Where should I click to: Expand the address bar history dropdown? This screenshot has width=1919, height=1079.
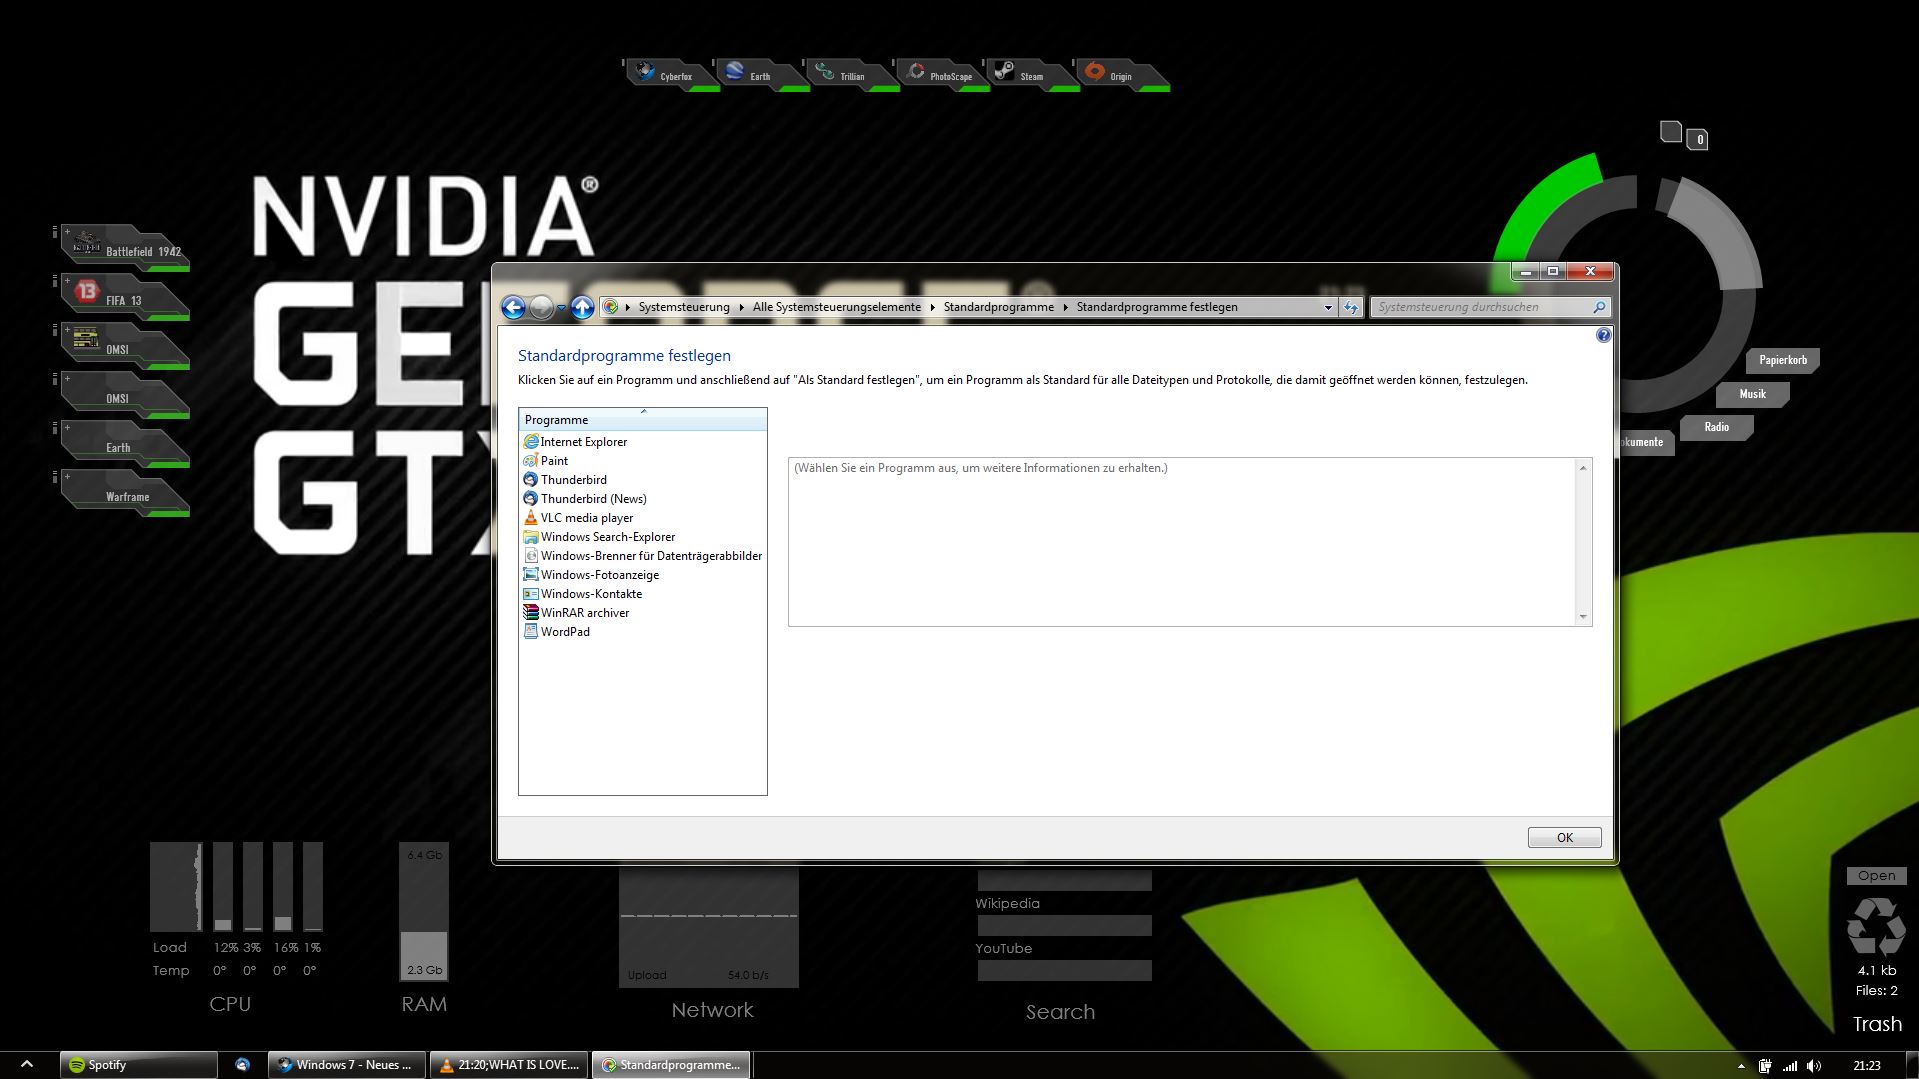(x=1328, y=307)
